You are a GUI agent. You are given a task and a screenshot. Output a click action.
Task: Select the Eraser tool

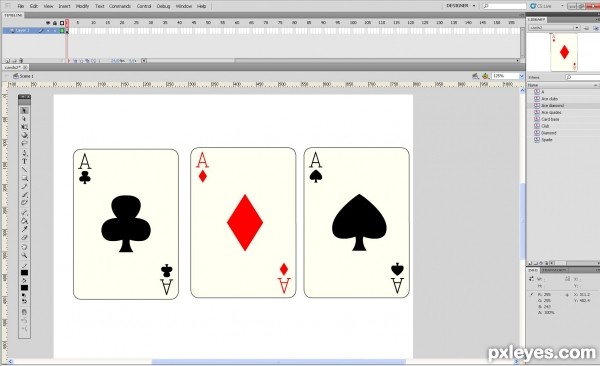coord(24,237)
